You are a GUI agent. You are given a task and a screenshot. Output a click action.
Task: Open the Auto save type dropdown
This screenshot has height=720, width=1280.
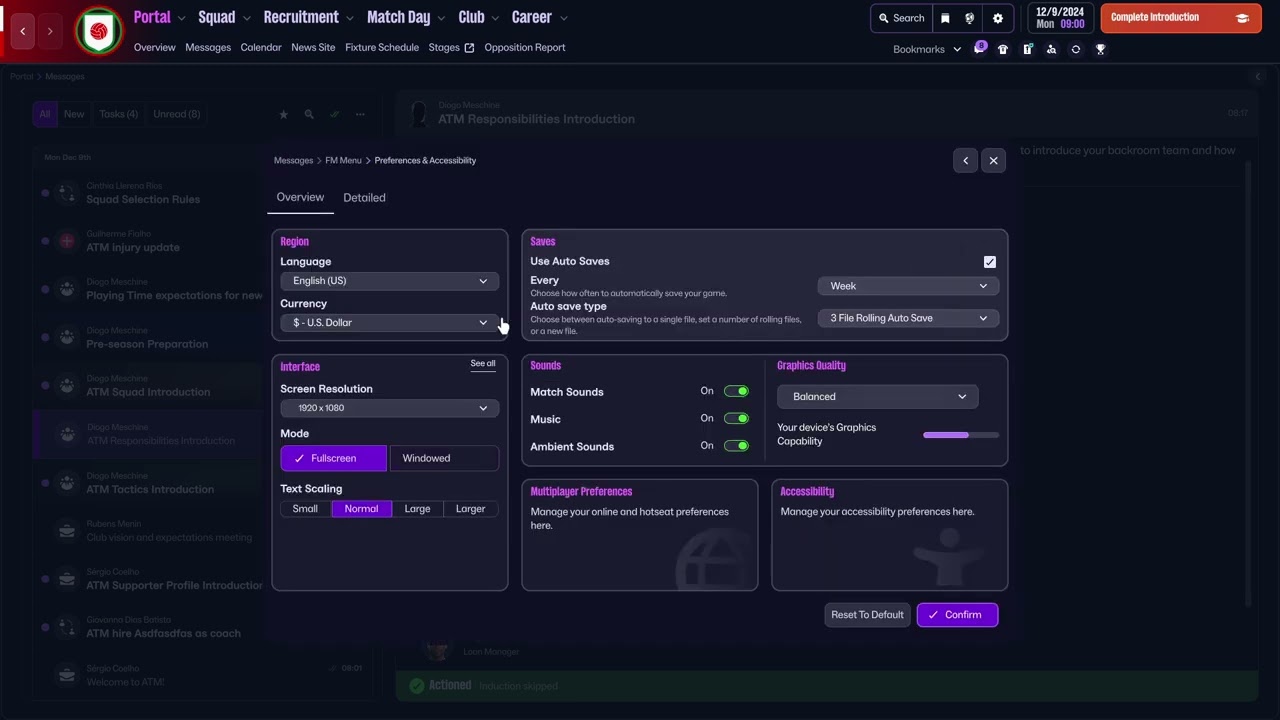point(908,318)
